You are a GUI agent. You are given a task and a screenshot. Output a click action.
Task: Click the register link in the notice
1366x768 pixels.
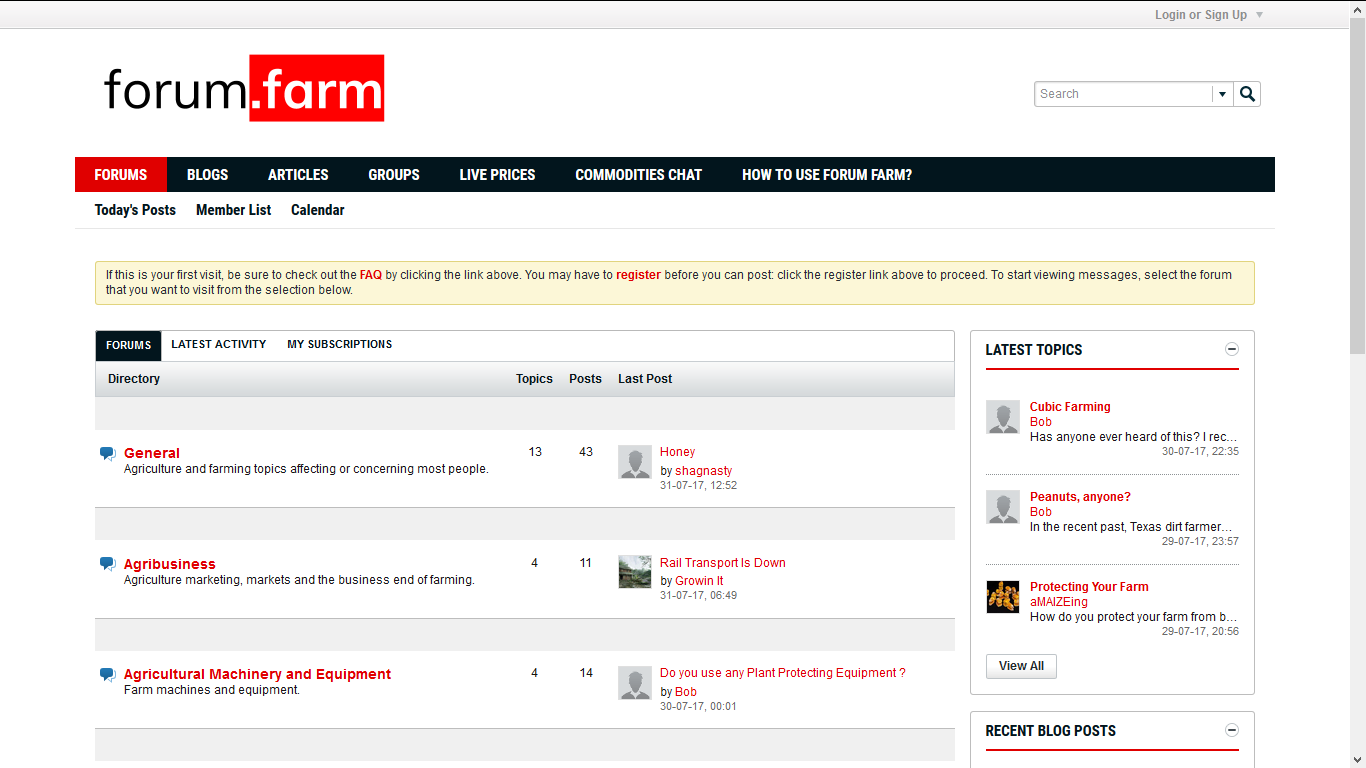(x=638, y=275)
